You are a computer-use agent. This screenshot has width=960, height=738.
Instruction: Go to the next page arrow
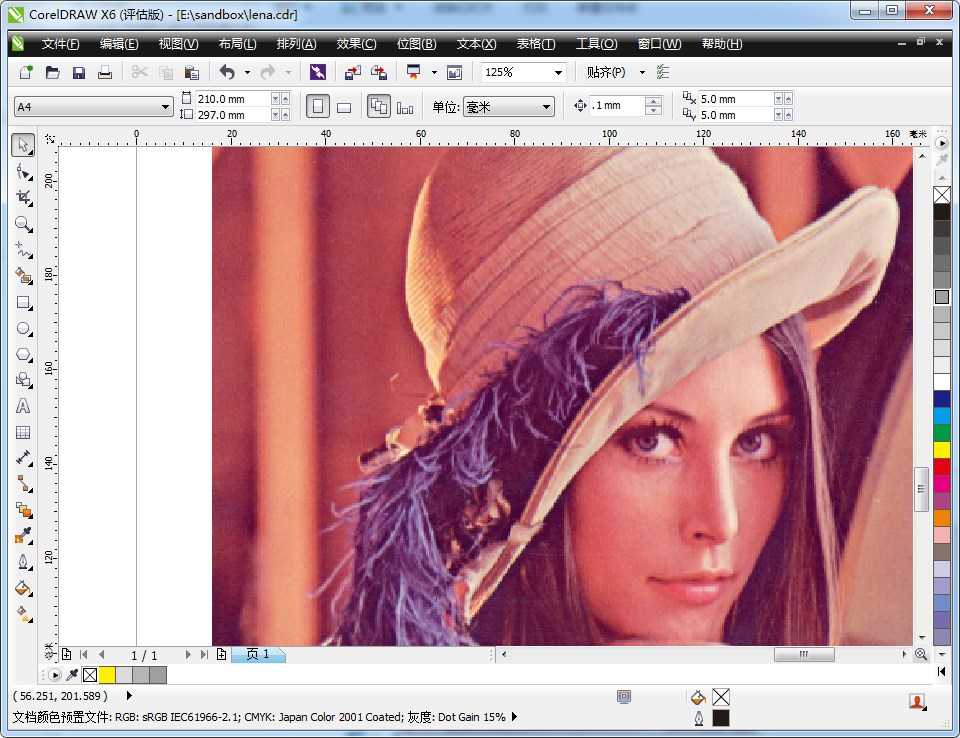[x=187, y=655]
